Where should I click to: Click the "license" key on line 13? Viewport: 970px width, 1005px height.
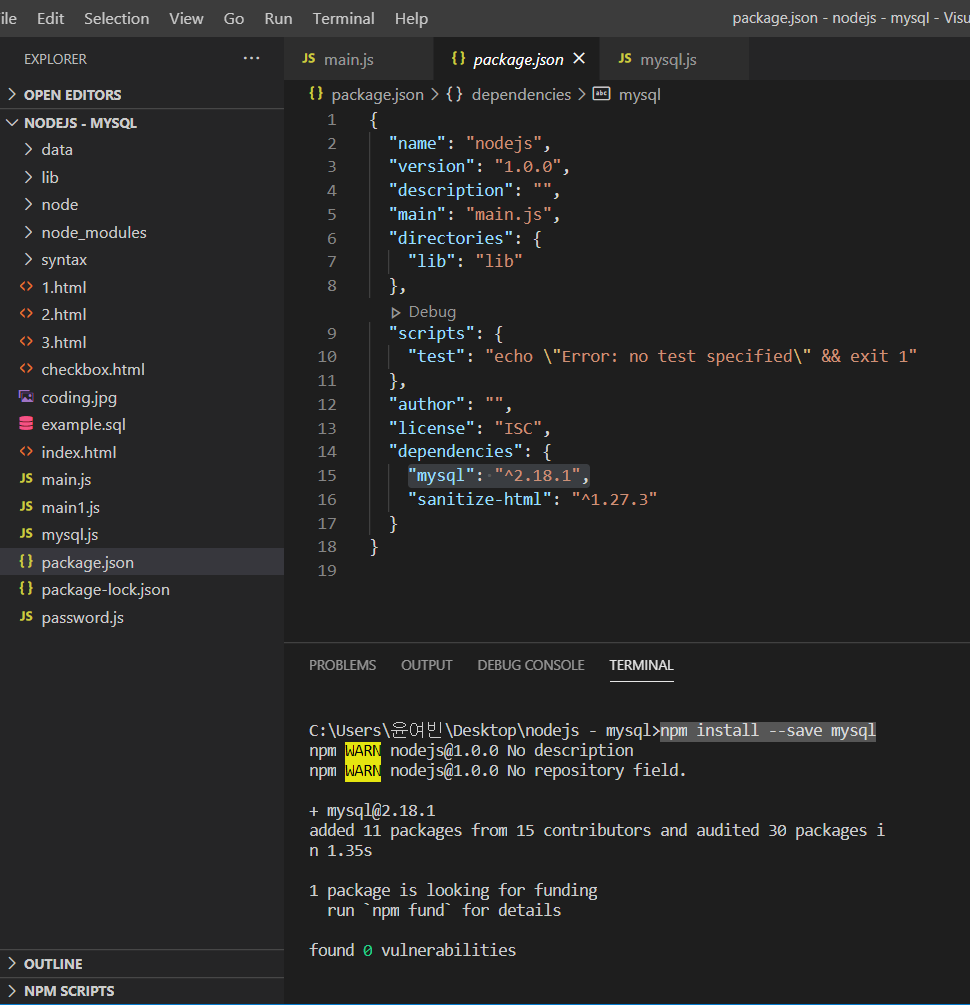pos(431,428)
